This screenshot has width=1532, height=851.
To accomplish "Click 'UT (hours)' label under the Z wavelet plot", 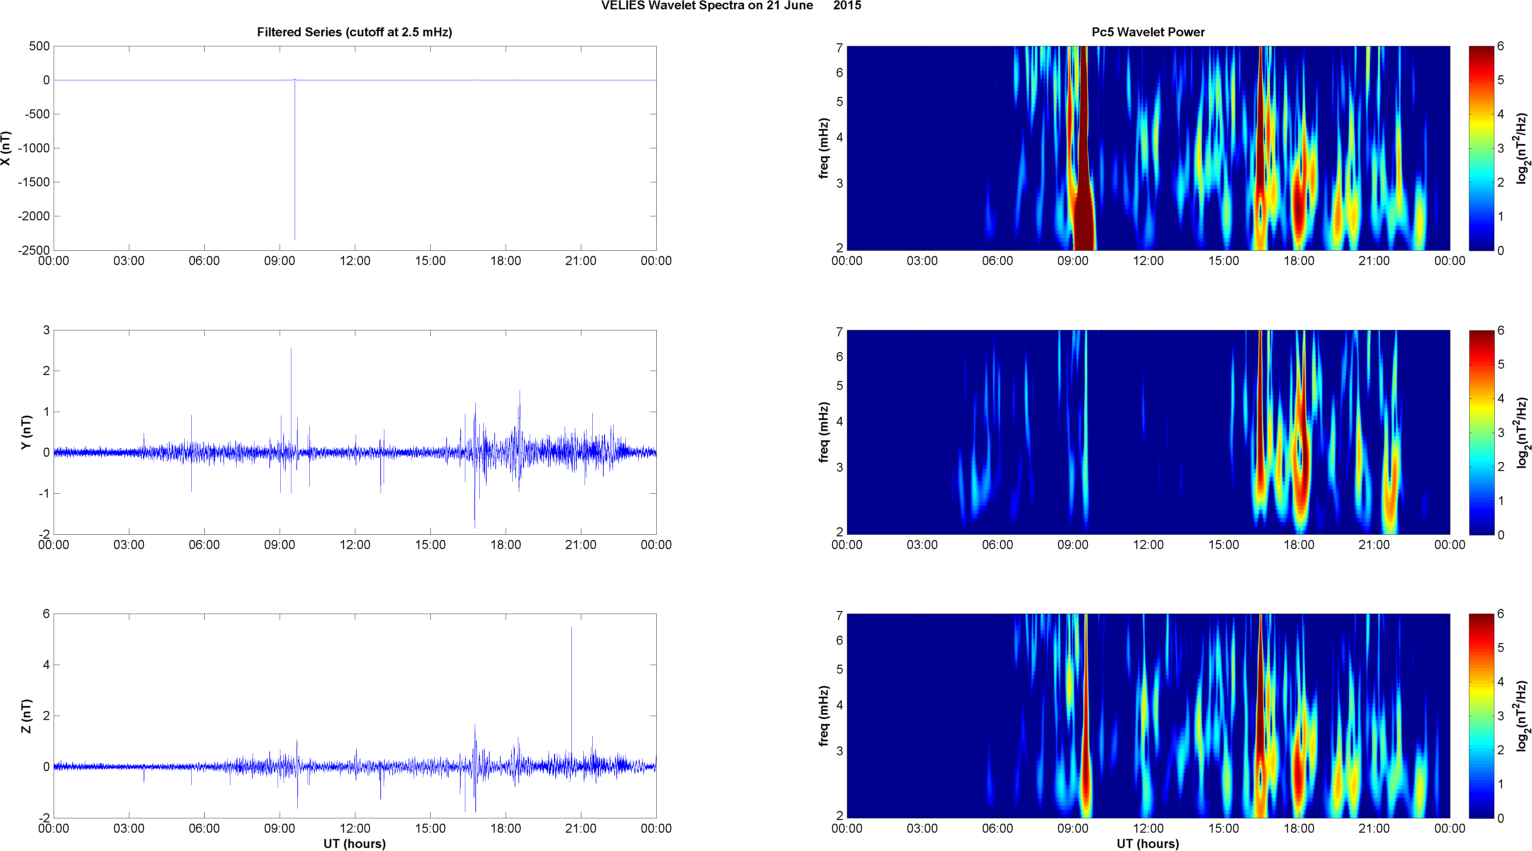I will 1148,844.
